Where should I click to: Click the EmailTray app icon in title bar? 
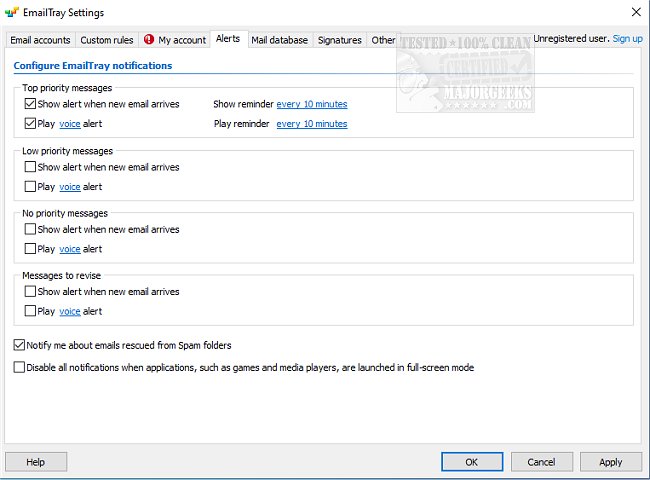tap(12, 12)
